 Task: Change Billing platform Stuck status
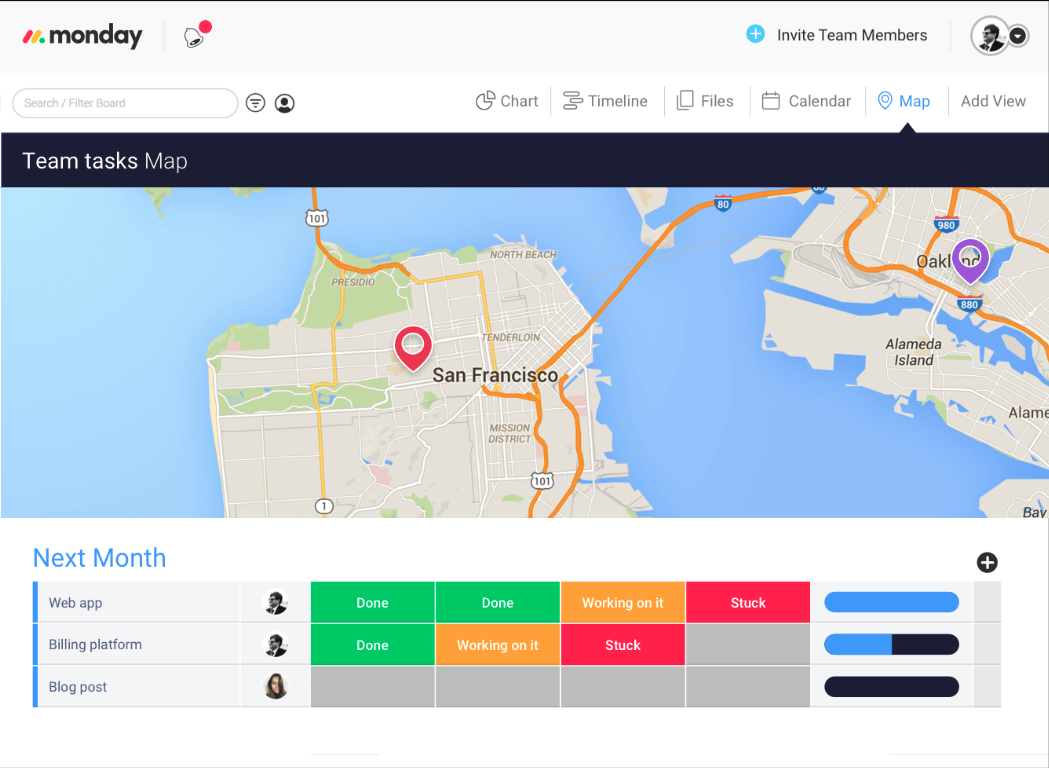pyautogui.click(x=623, y=645)
